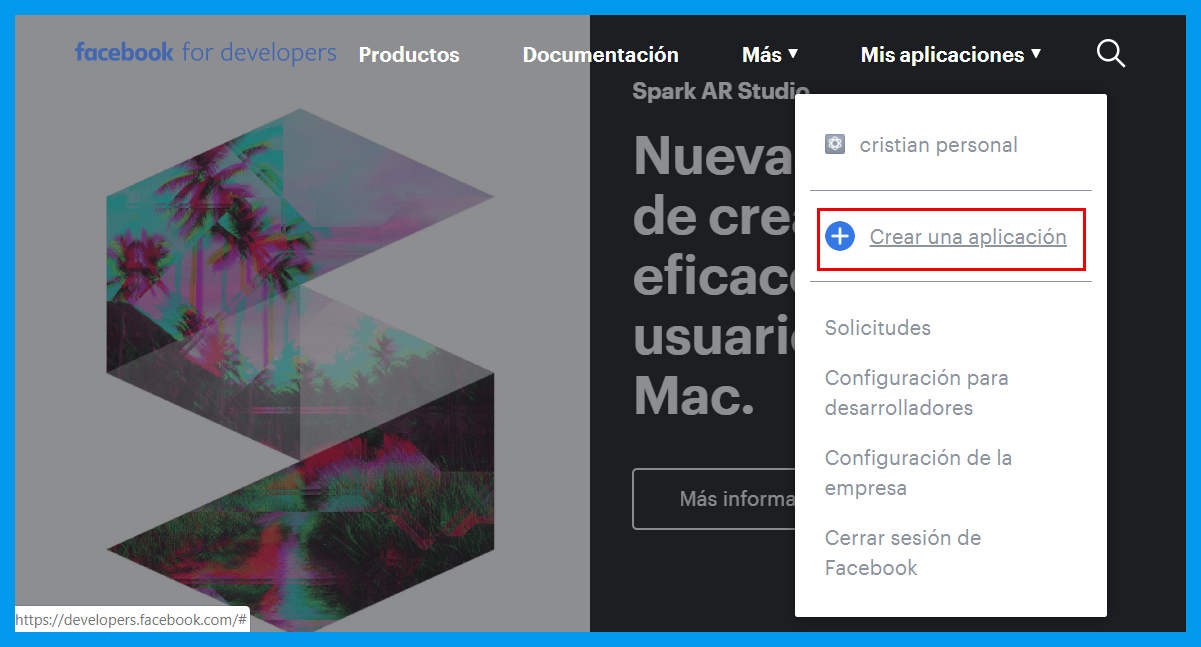
Task: Click the blue plus icon beside Crear una aplicación
Action: [840, 237]
